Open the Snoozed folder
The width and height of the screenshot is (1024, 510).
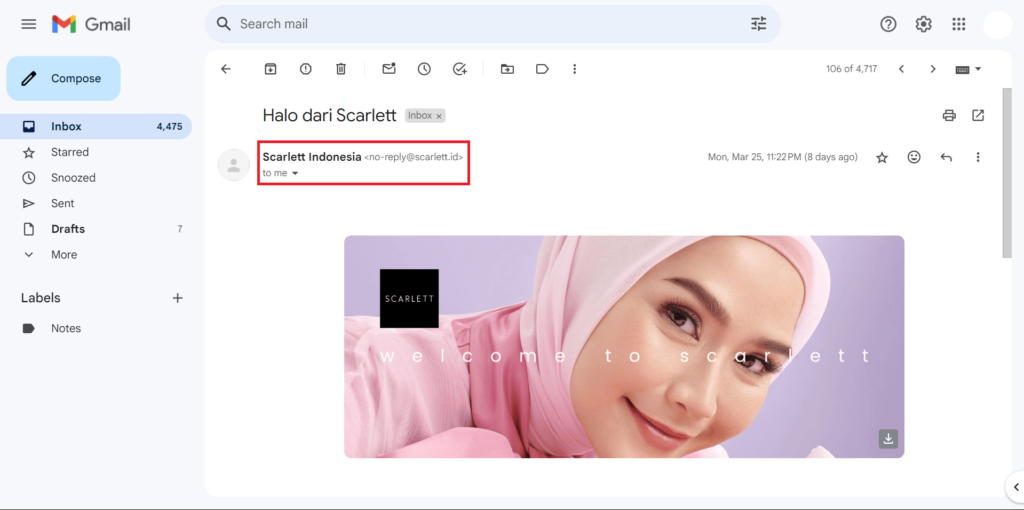click(x=96, y=178)
